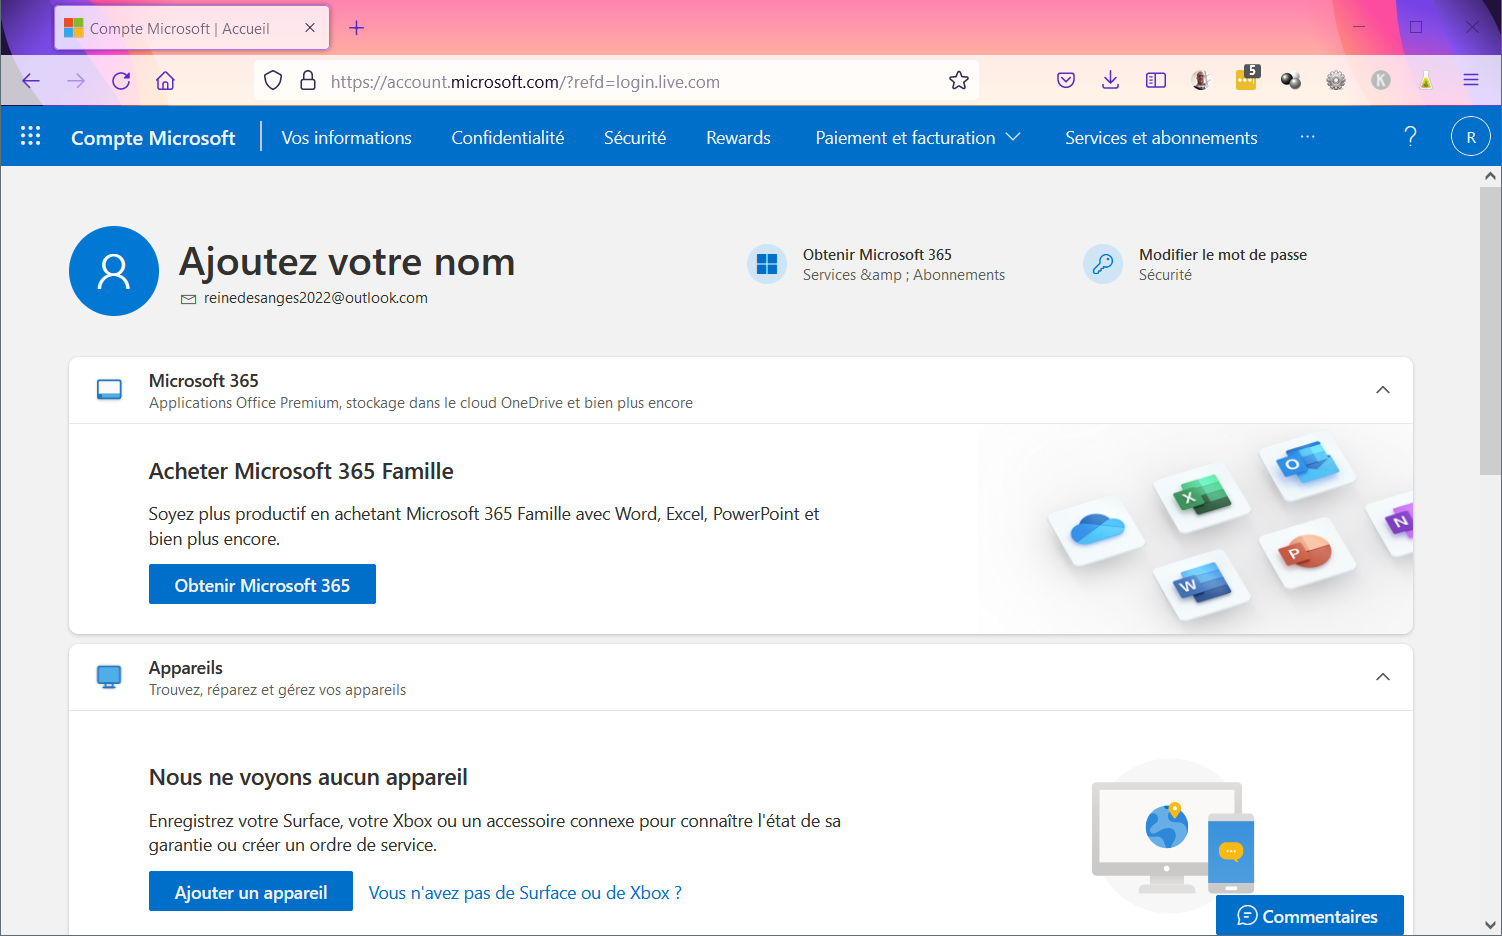
Task: Click the Obtenir Microsoft 365 button
Action: (262, 584)
